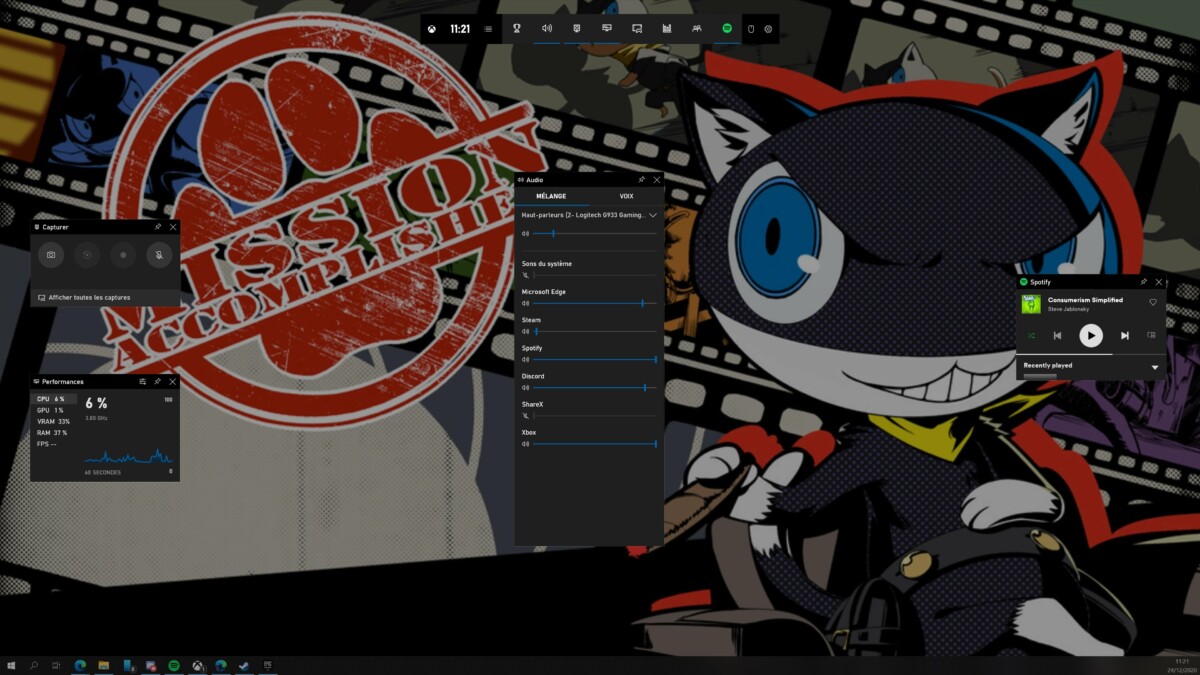Toggle the Audio widget from the Game Bar
Viewport: 1200px width, 675px height.
547,29
